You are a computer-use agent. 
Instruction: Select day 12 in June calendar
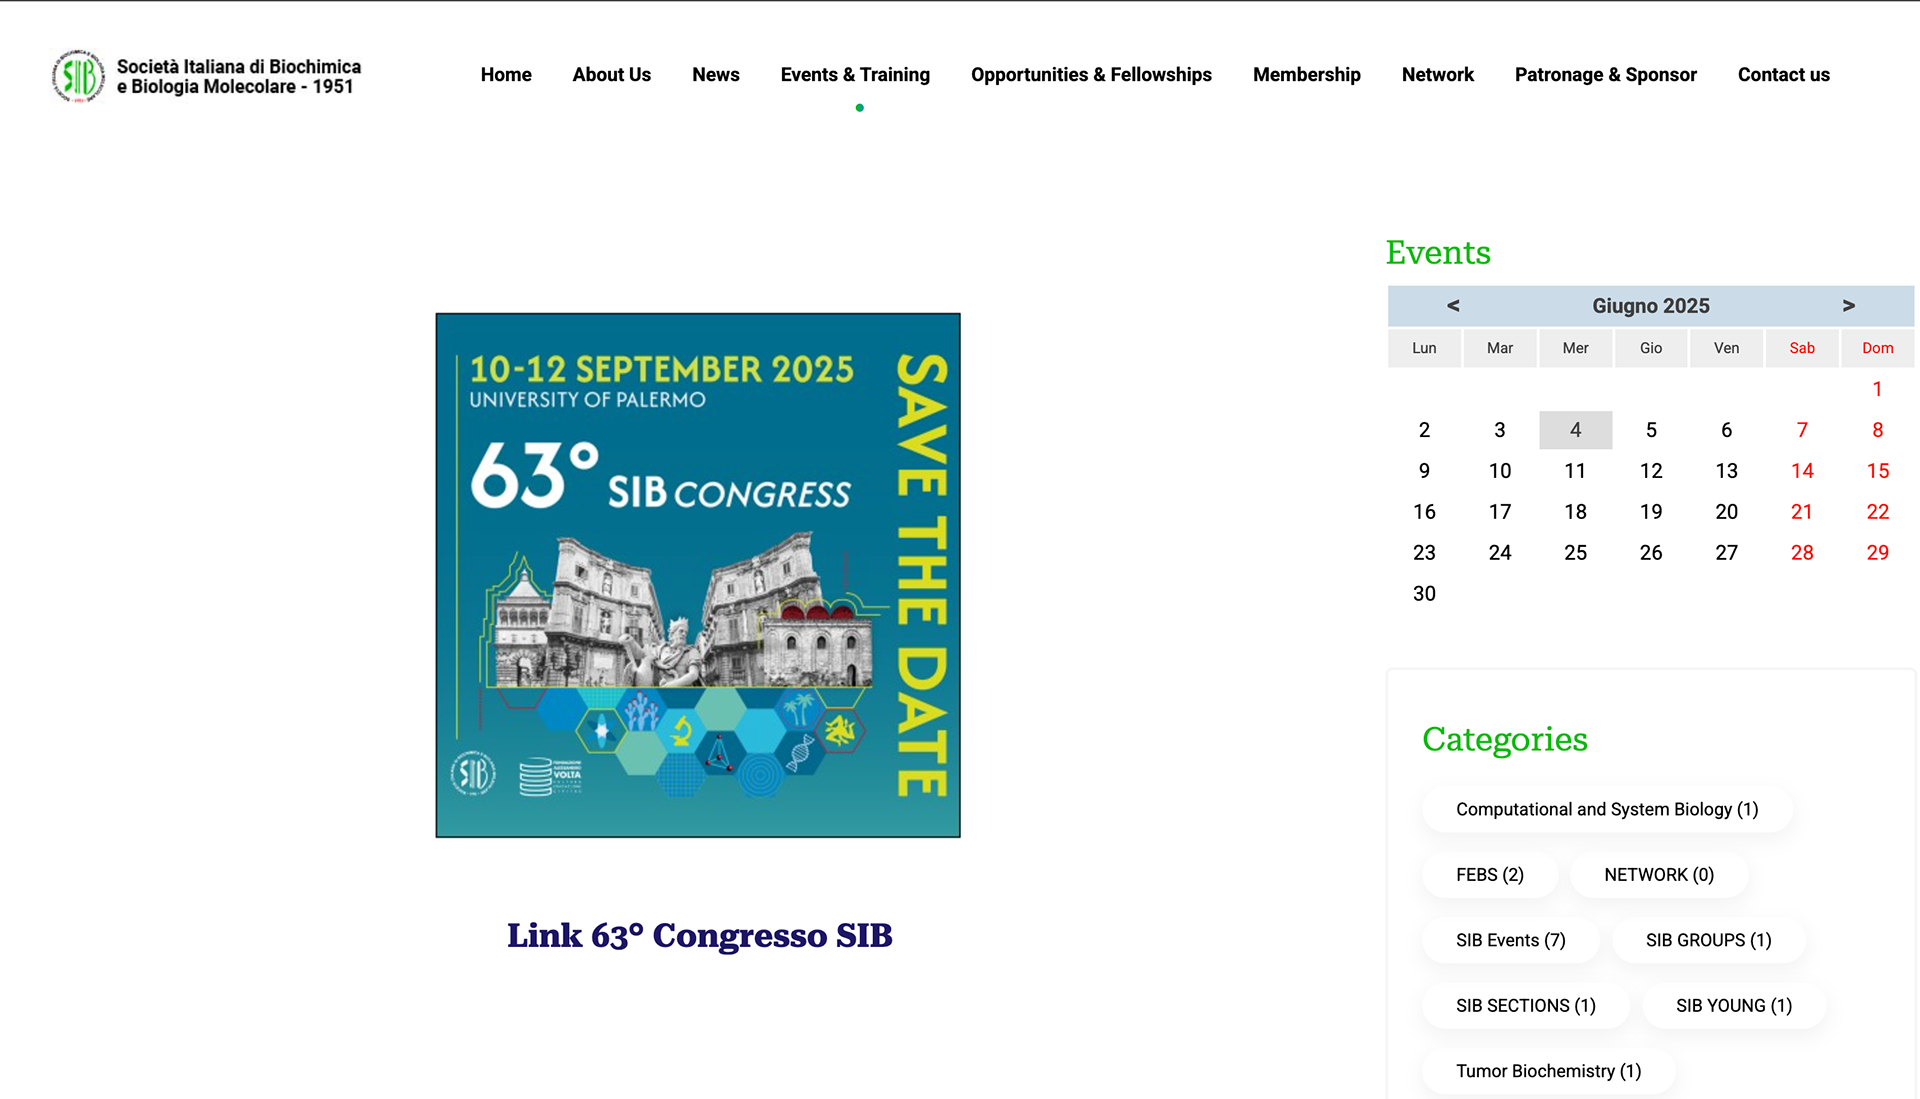click(x=1651, y=471)
